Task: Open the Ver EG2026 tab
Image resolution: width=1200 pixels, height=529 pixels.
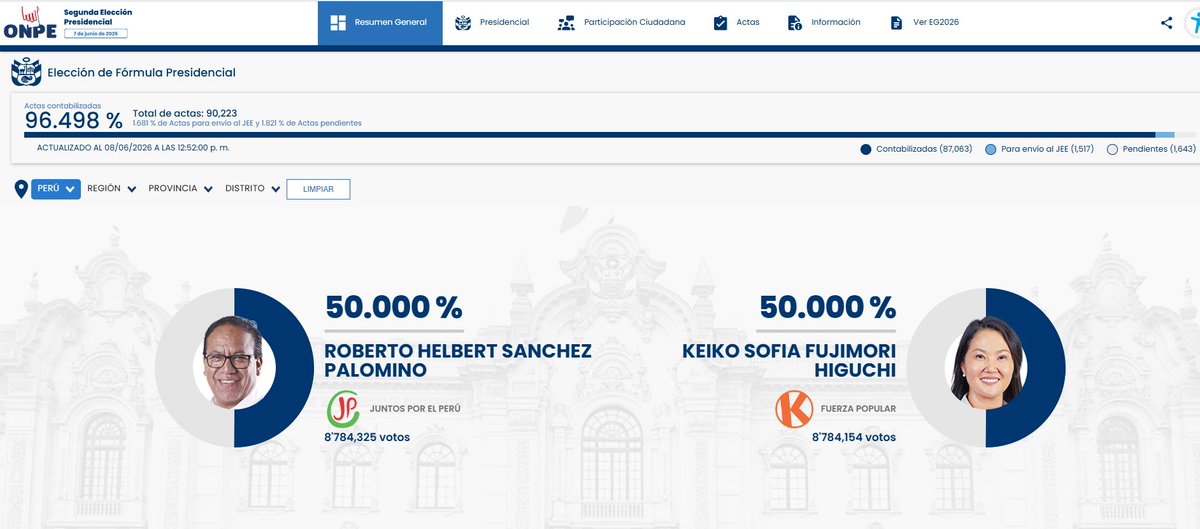Action: pos(924,22)
